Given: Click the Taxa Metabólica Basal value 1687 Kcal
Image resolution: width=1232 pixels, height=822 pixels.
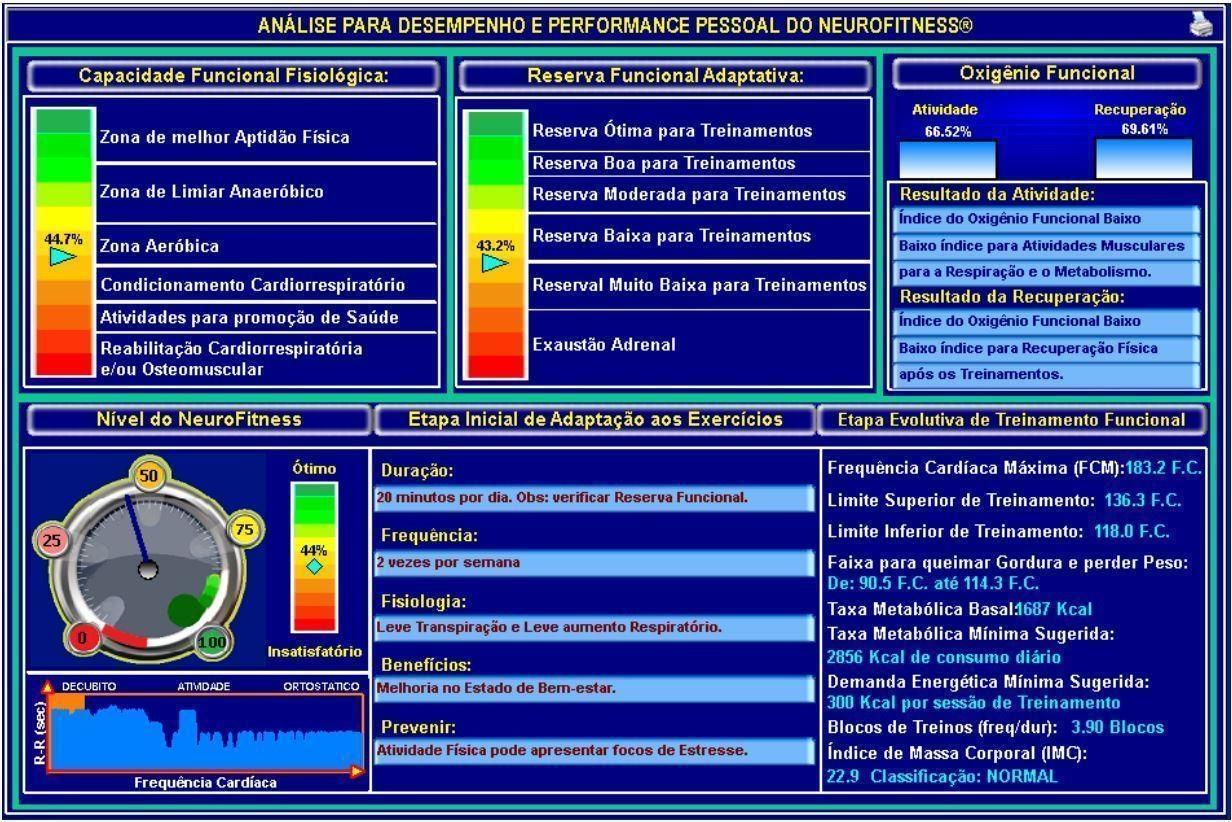Looking at the screenshot, I should click(1054, 609).
